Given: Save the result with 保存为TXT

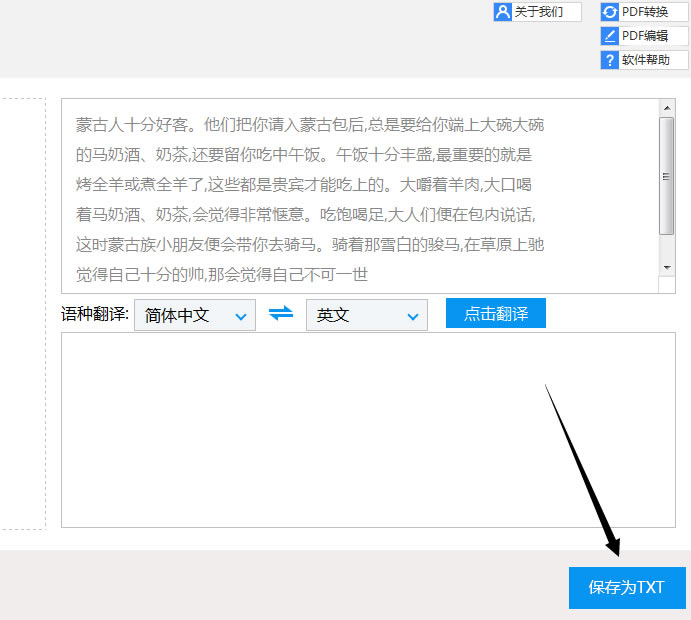Looking at the screenshot, I should click(x=627, y=588).
